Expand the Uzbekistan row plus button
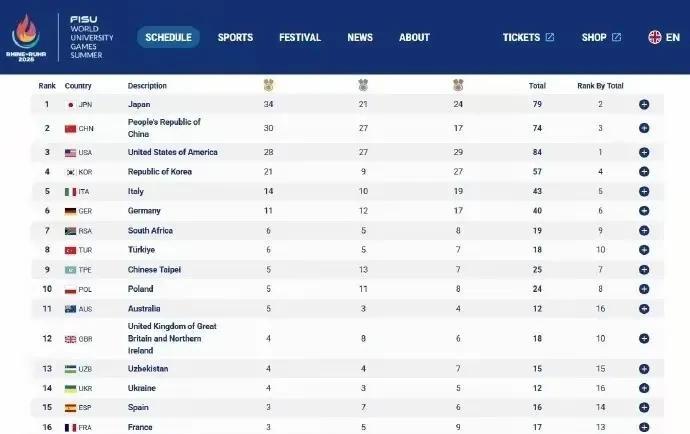Screen dimensions: 690x434 coord(644,369)
